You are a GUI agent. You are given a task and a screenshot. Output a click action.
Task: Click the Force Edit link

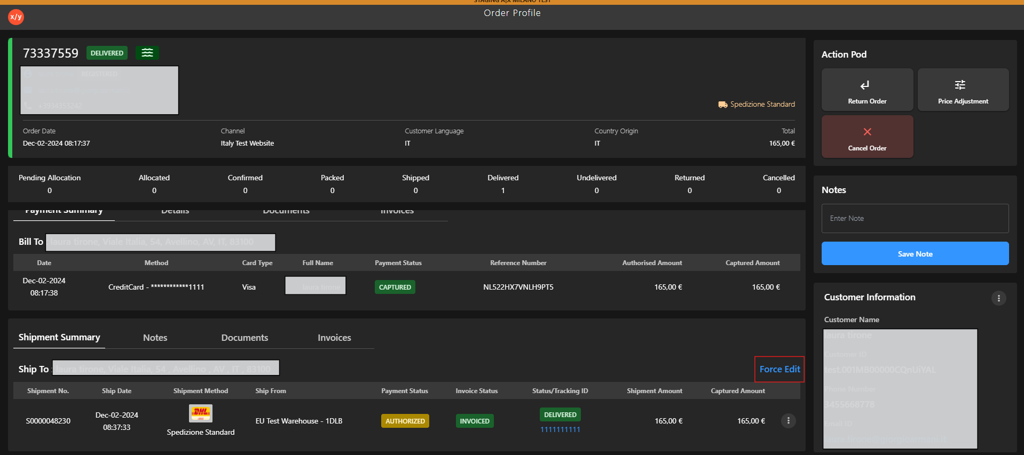[x=779, y=369]
